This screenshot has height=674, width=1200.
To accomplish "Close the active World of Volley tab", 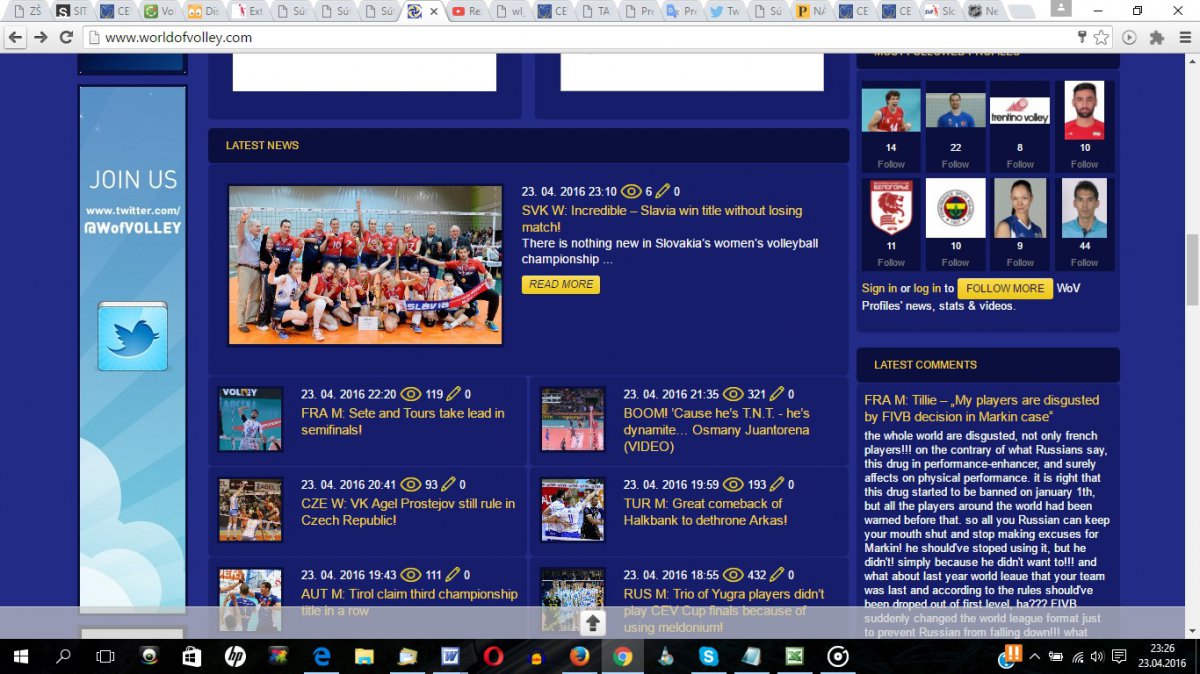I will (x=433, y=11).
